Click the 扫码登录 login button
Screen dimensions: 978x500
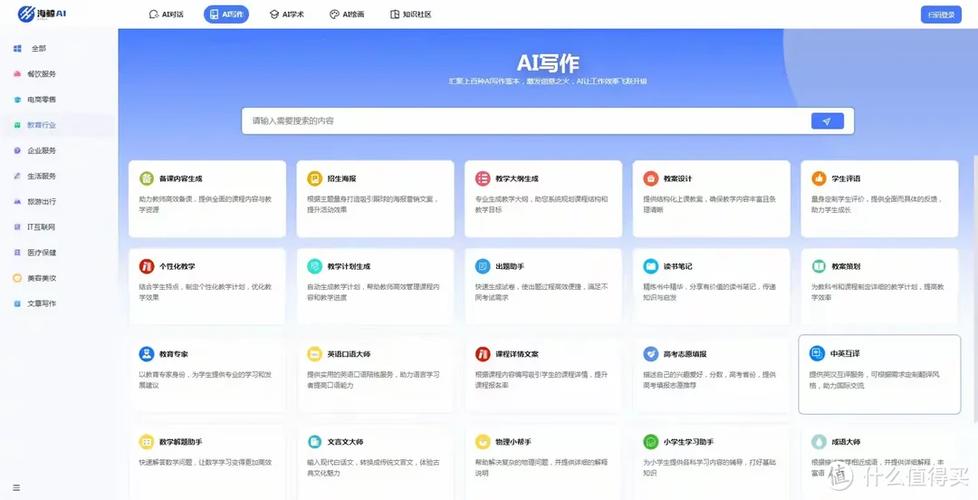point(941,14)
